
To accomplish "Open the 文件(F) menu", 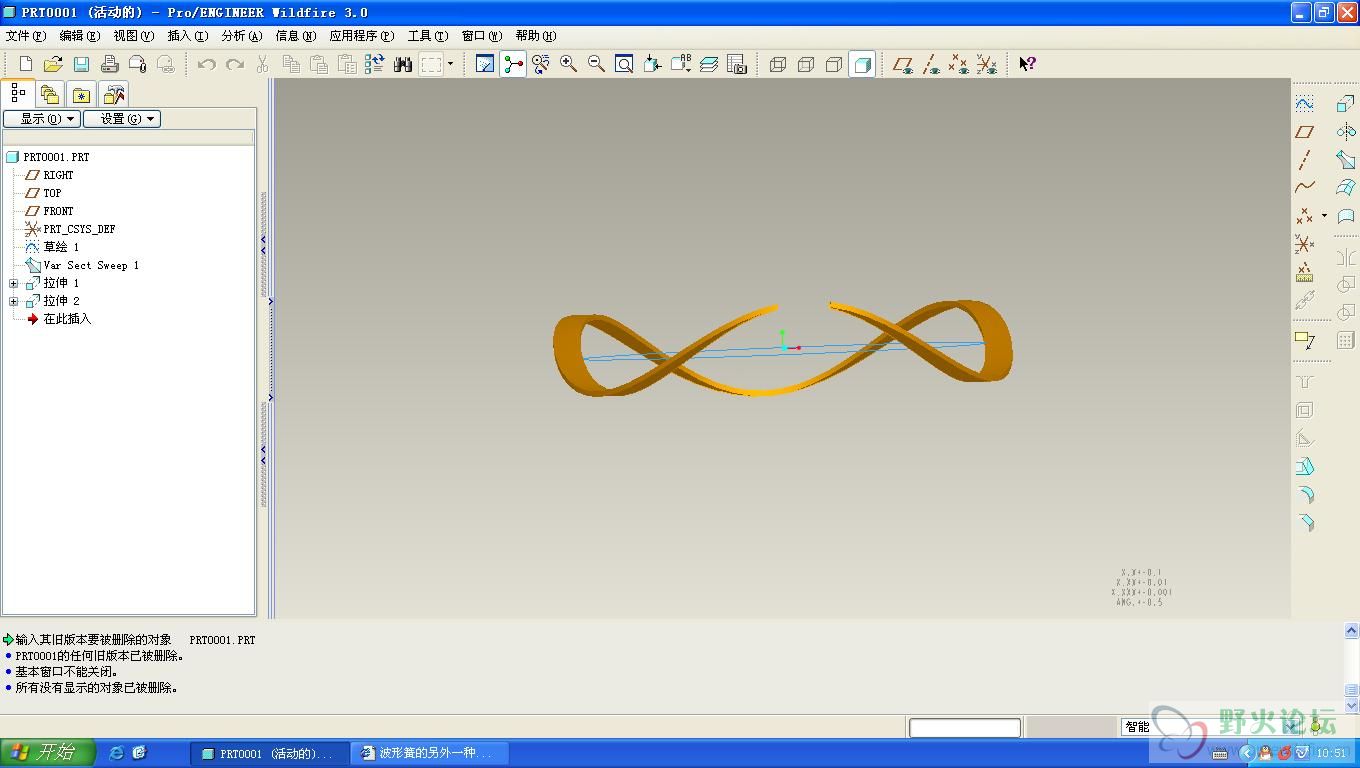I will coord(26,36).
